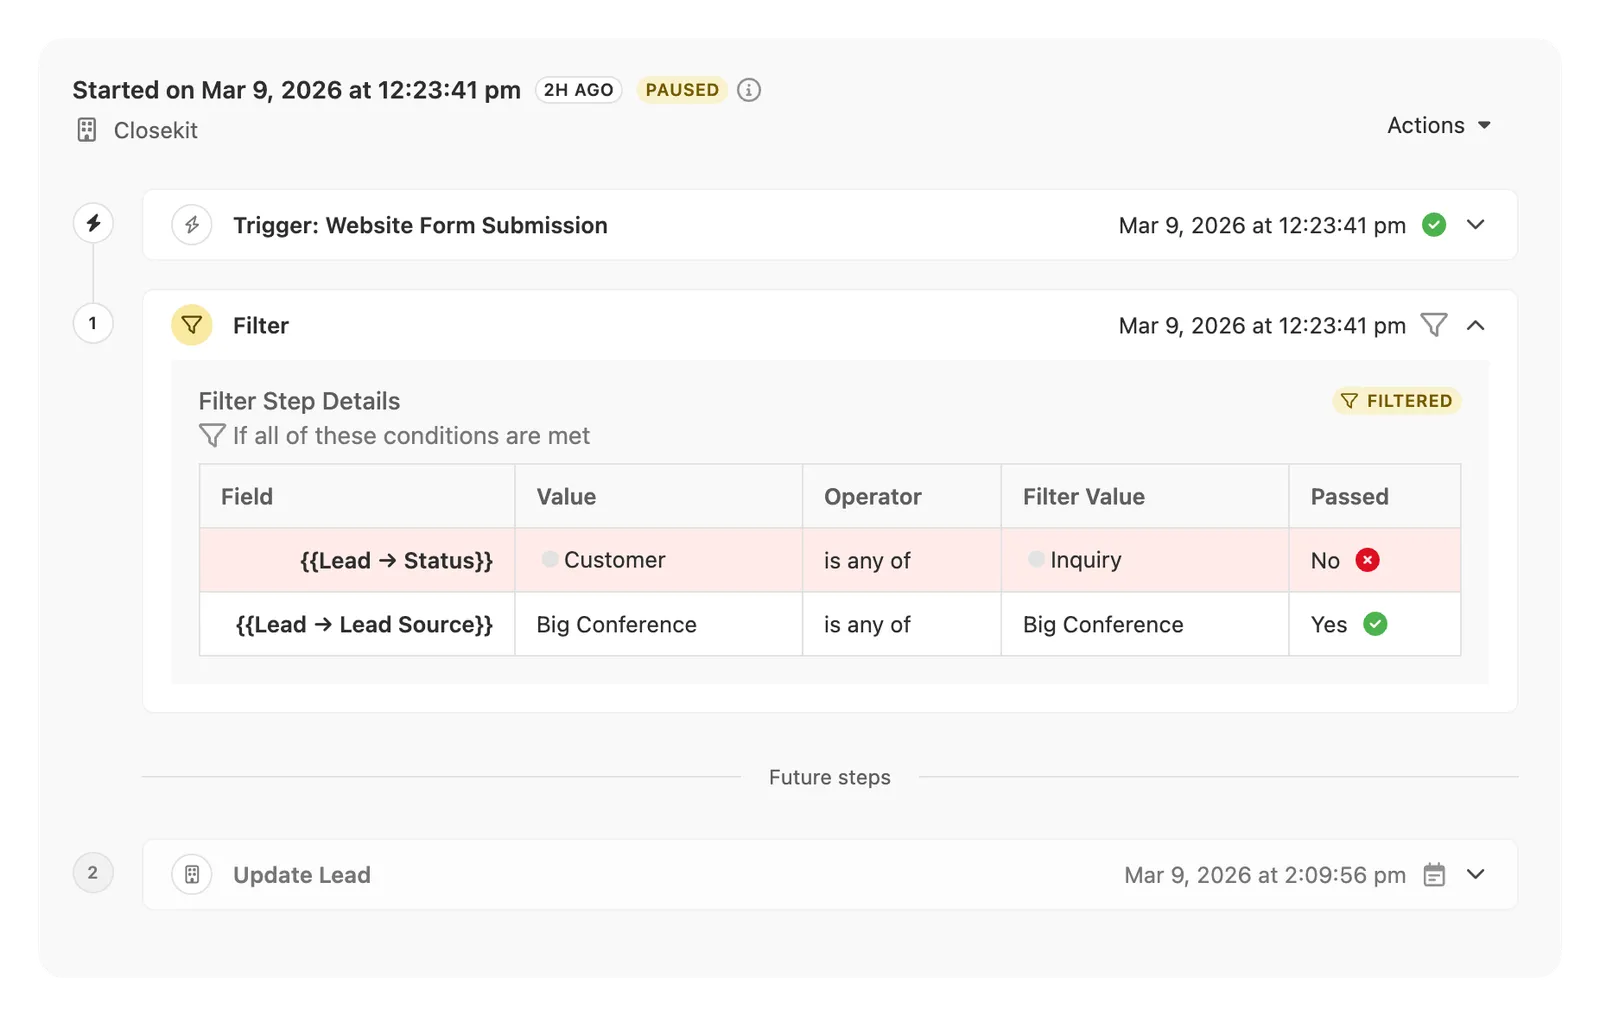This screenshot has height=1016, width=1600.
Task: Click the PAUSED status badge
Action: point(682,90)
